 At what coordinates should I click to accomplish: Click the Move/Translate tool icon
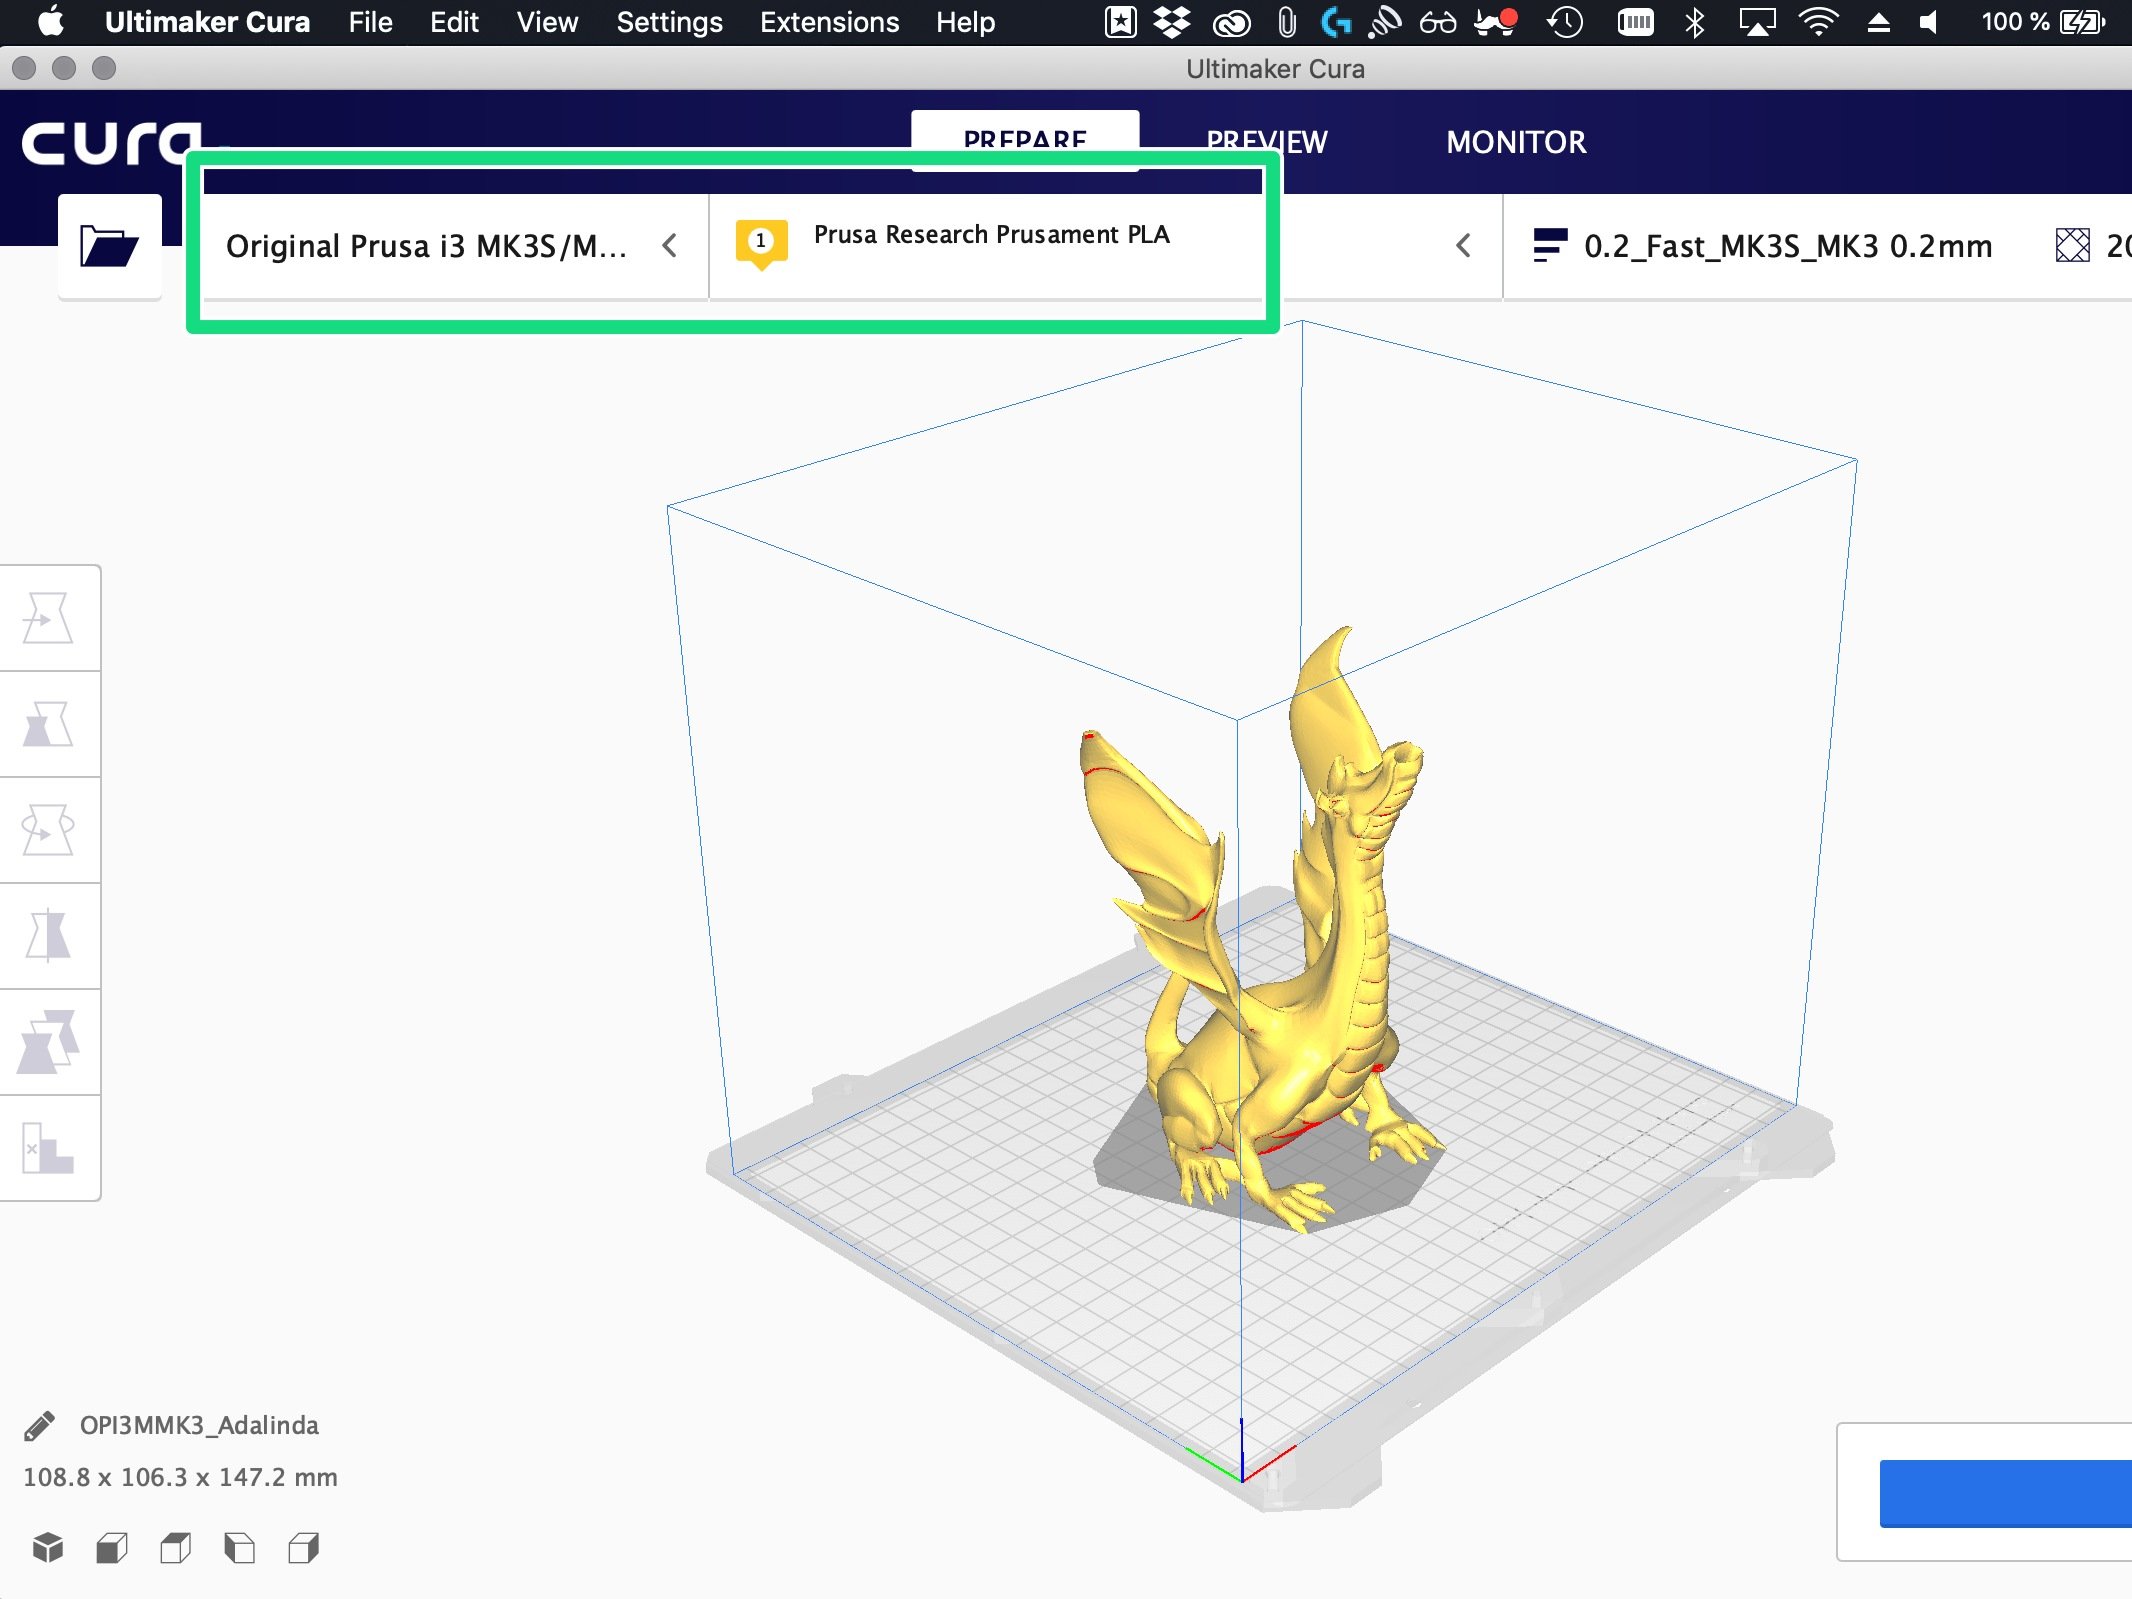point(49,616)
